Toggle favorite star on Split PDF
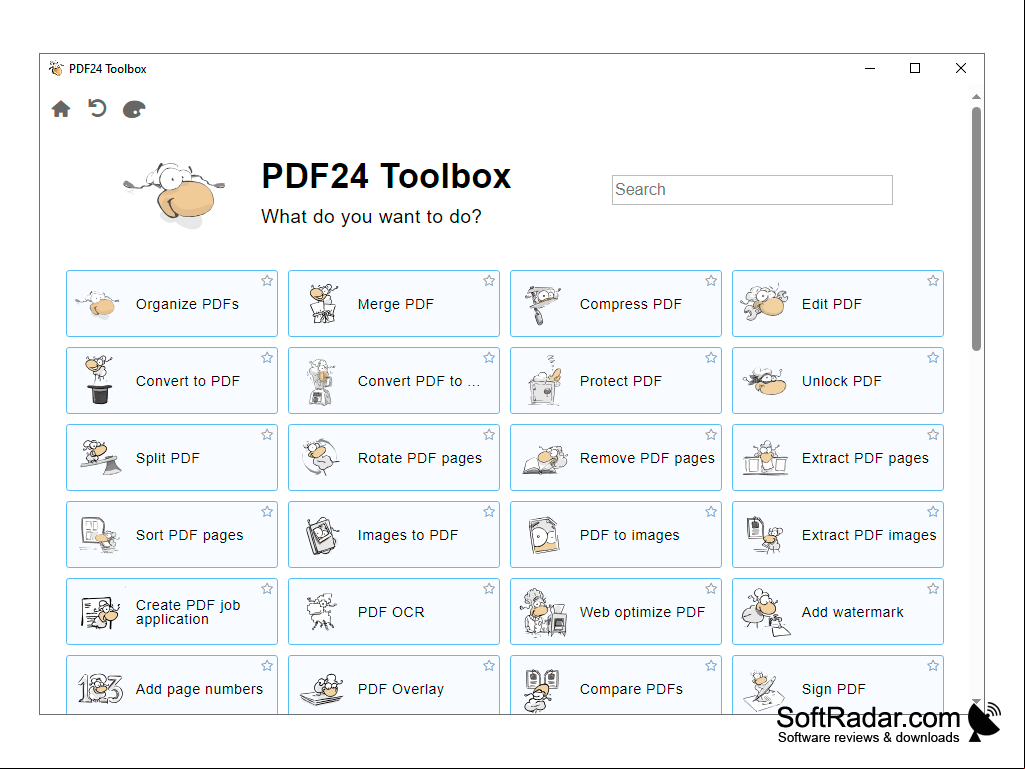 coord(267,435)
